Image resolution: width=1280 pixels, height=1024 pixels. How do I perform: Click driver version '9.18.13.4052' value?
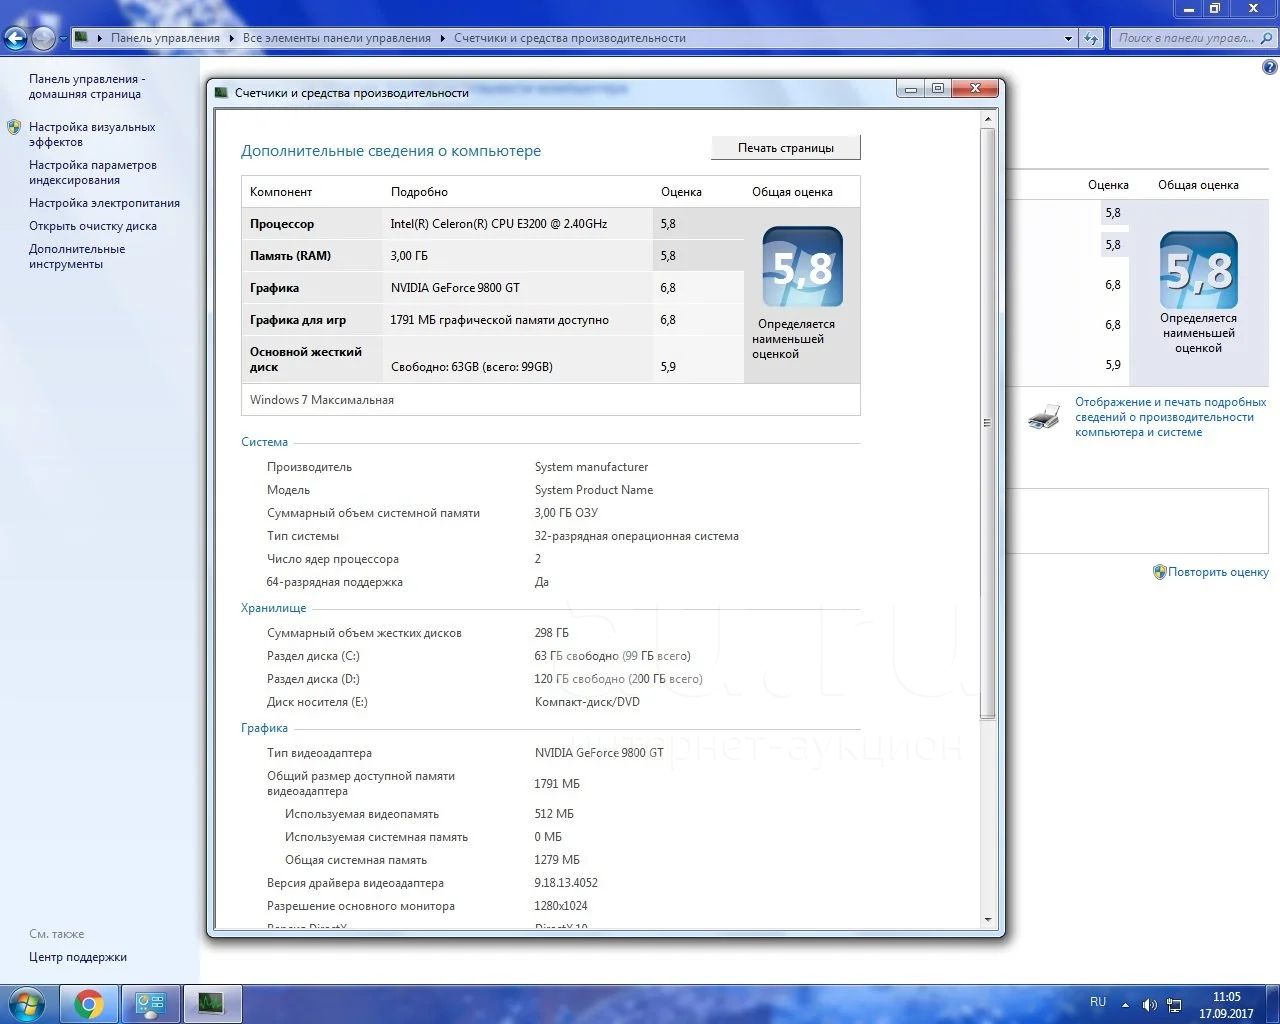coord(566,883)
